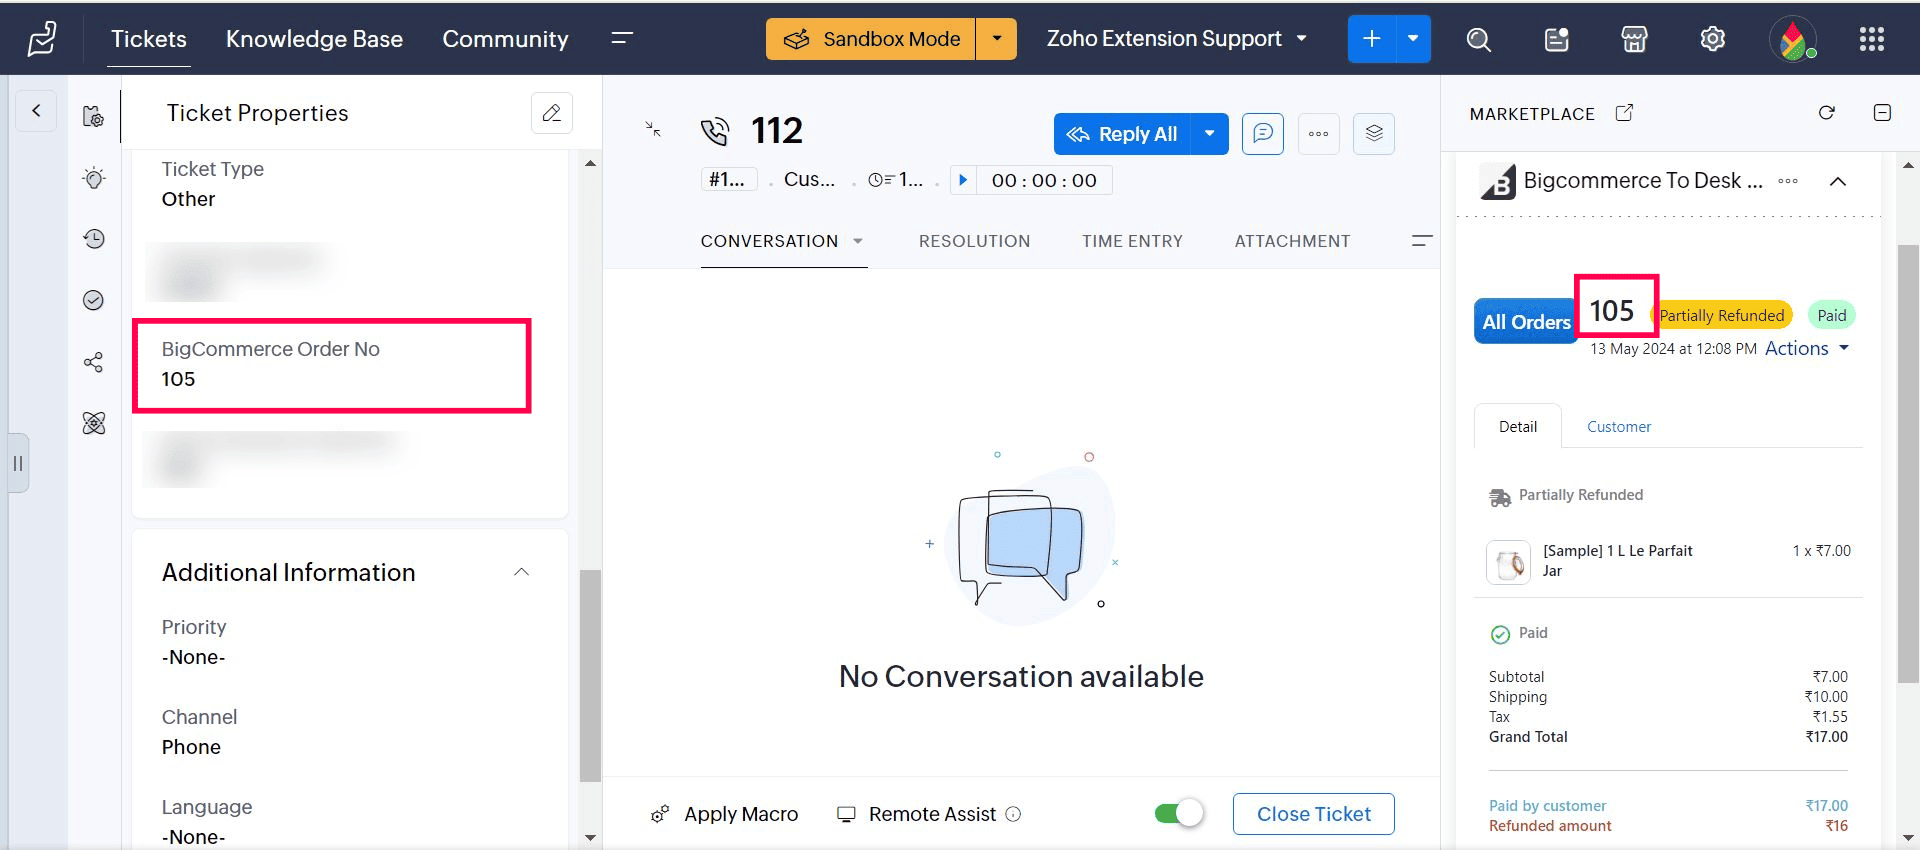The height and width of the screenshot is (850, 1920).
Task: Collapse the Additional Information section
Action: point(521,572)
